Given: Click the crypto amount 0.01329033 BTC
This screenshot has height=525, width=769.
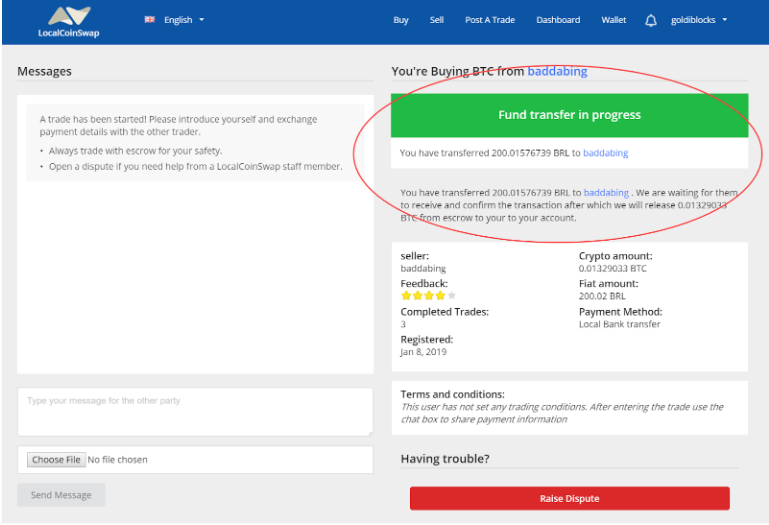Looking at the screenshot, I should click(613, 268).
